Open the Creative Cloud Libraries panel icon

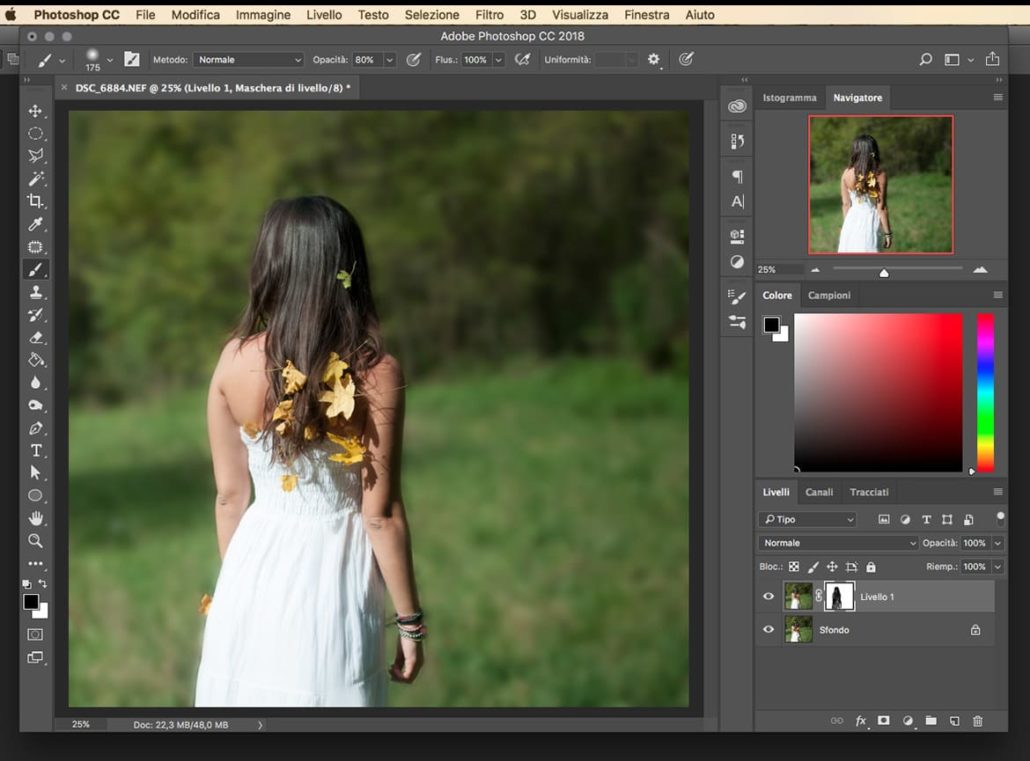pyautogui.click(x=737, y=106)
